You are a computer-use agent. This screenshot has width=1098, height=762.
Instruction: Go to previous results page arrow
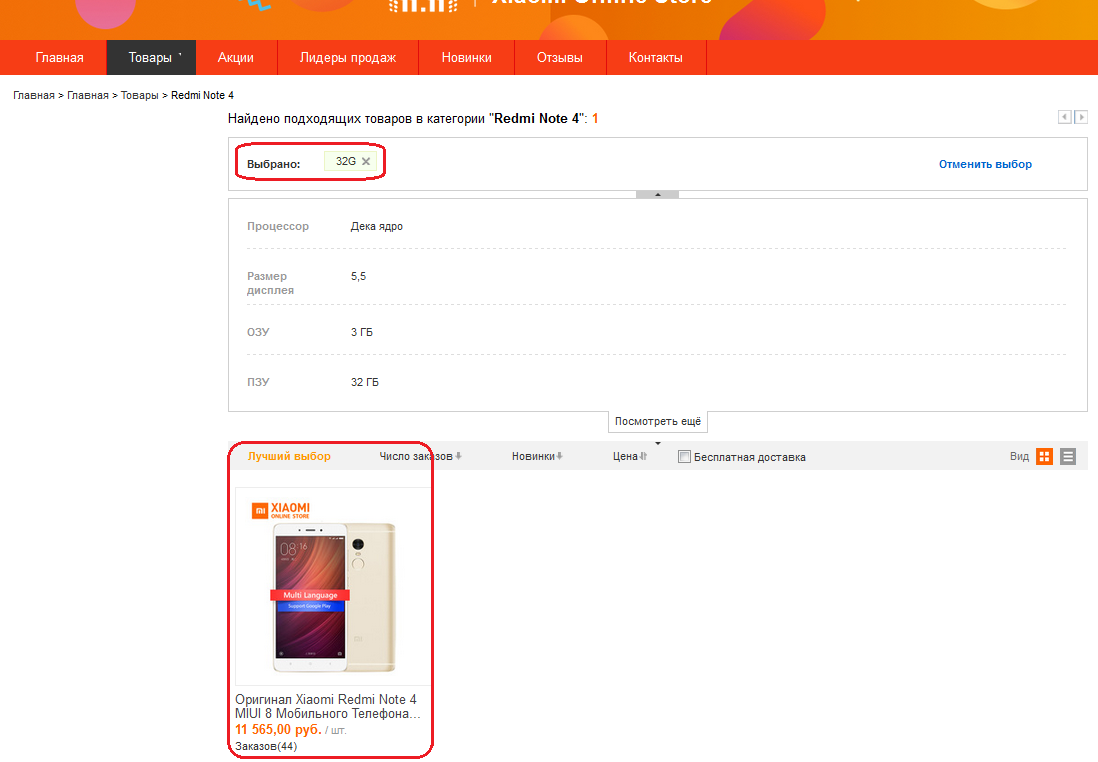pyautogui.click(x=1064, y=117)
